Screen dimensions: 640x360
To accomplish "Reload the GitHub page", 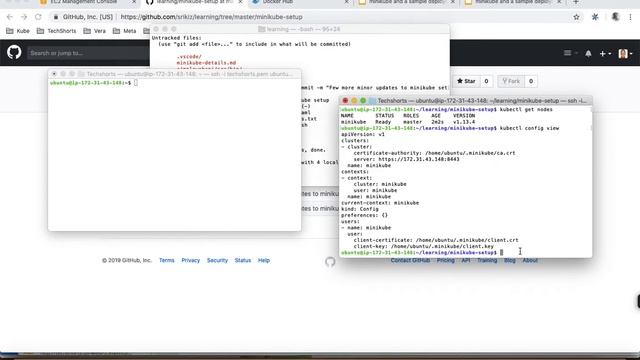I will tap(38, 17).
